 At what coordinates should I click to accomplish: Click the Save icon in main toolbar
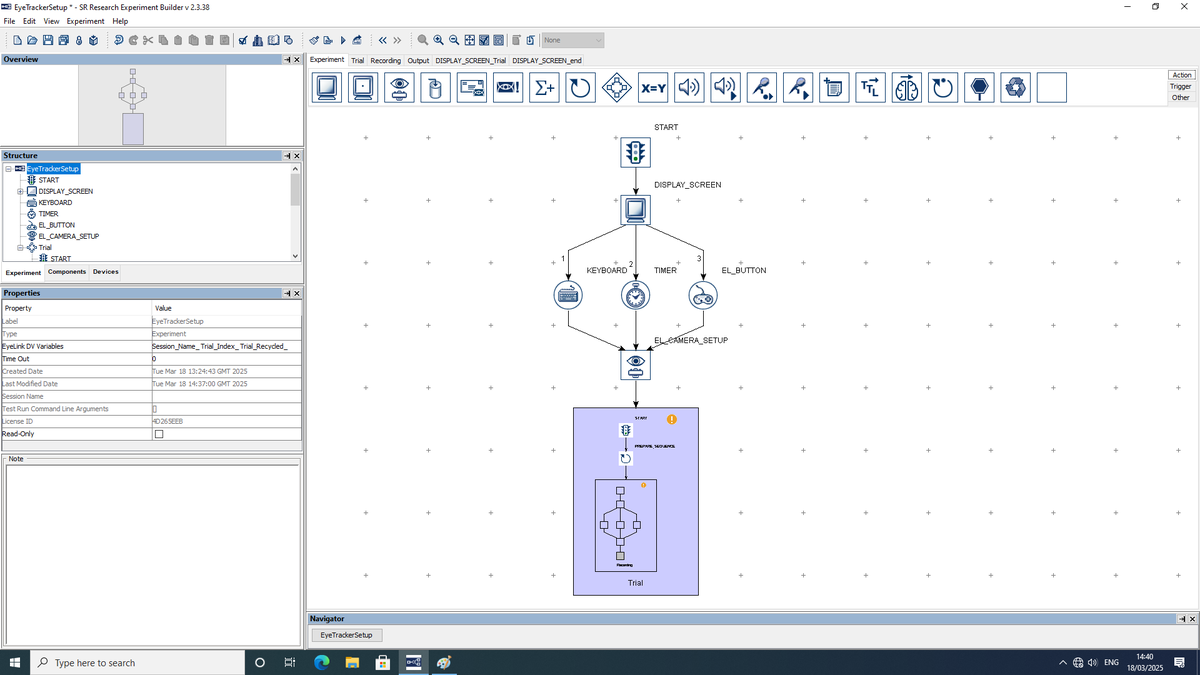48,40
